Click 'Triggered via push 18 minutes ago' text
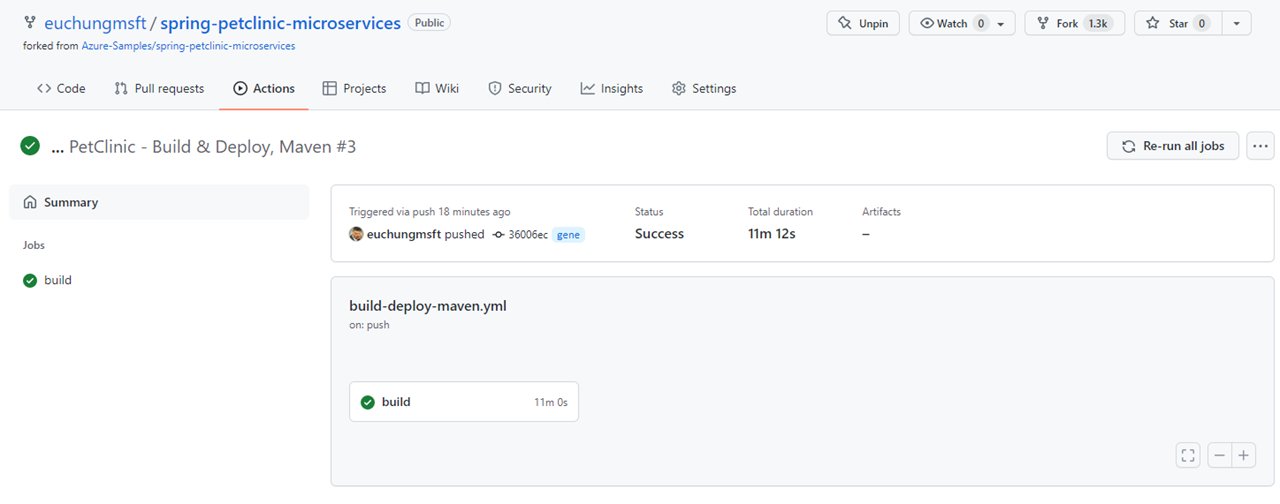The width and height of the screenshot is (1280, 504). point(430,212)
